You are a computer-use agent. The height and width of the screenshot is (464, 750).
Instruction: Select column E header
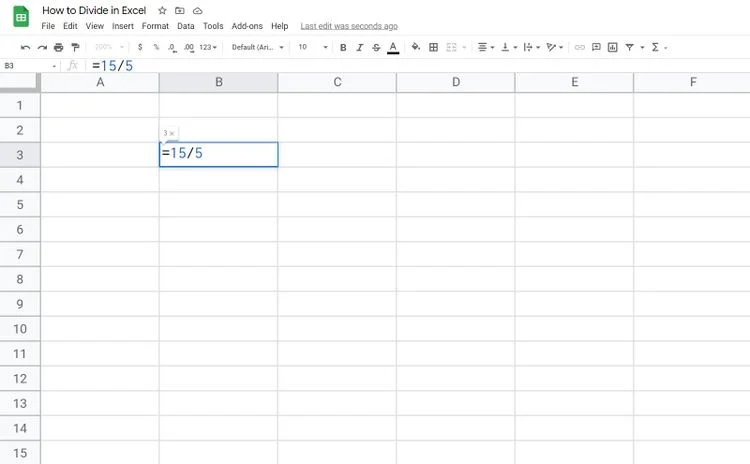[x=574, y=82]
